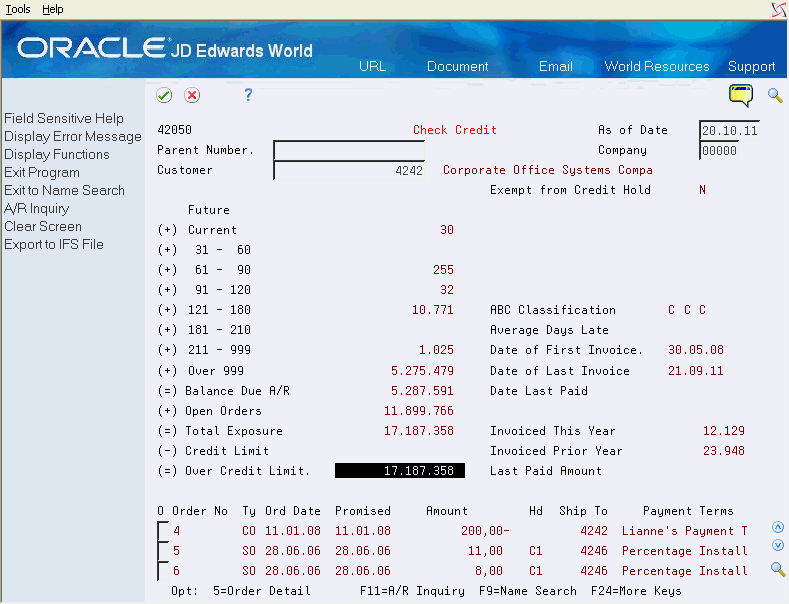The height and width of the screenshot is (604, 789).
Task: Open the Support header link
Action: pyautogui.click(x=751, y=66)
